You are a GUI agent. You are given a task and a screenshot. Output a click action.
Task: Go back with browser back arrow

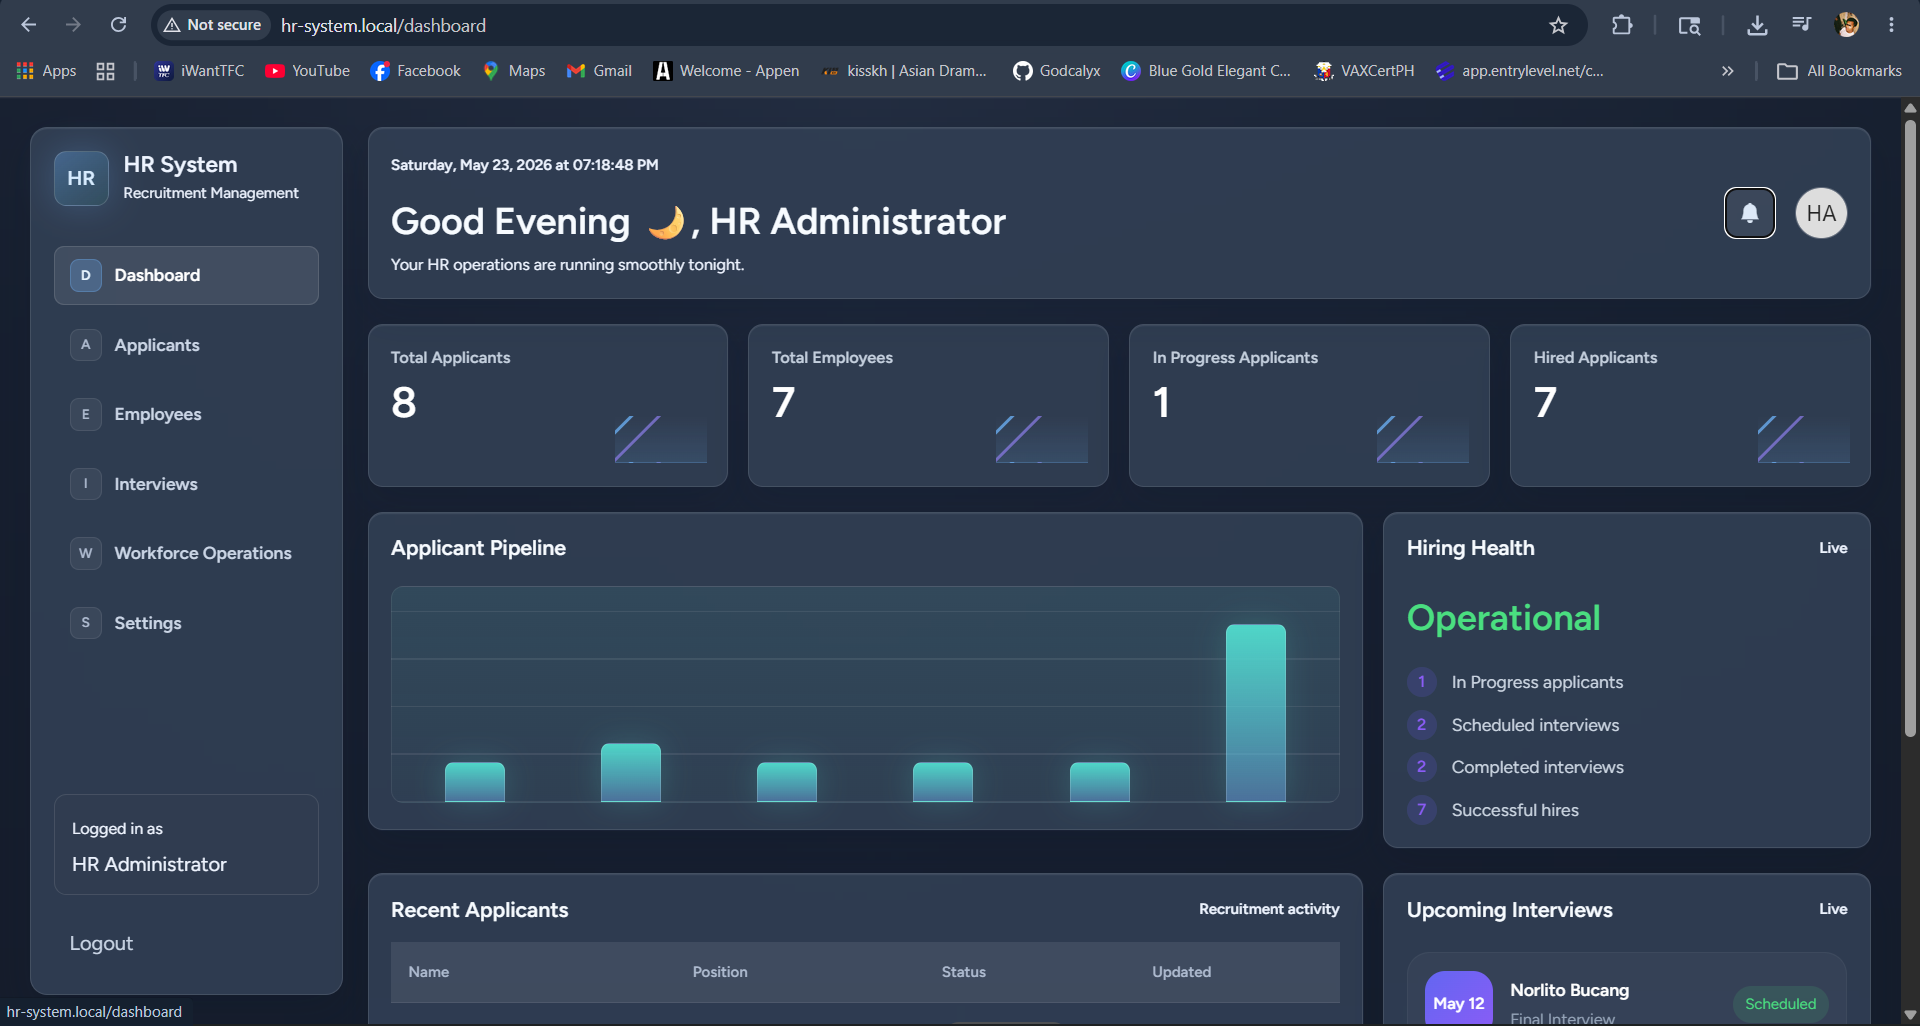coord(29,25)
